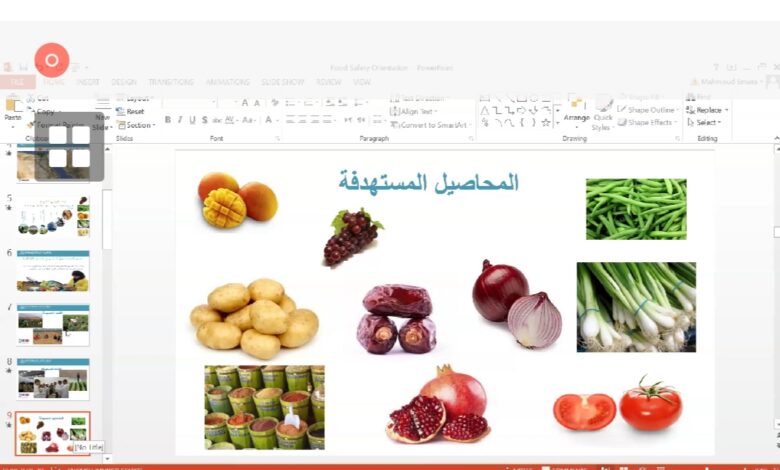Select slide 6 thumbnail in the panel

[53, 270]
